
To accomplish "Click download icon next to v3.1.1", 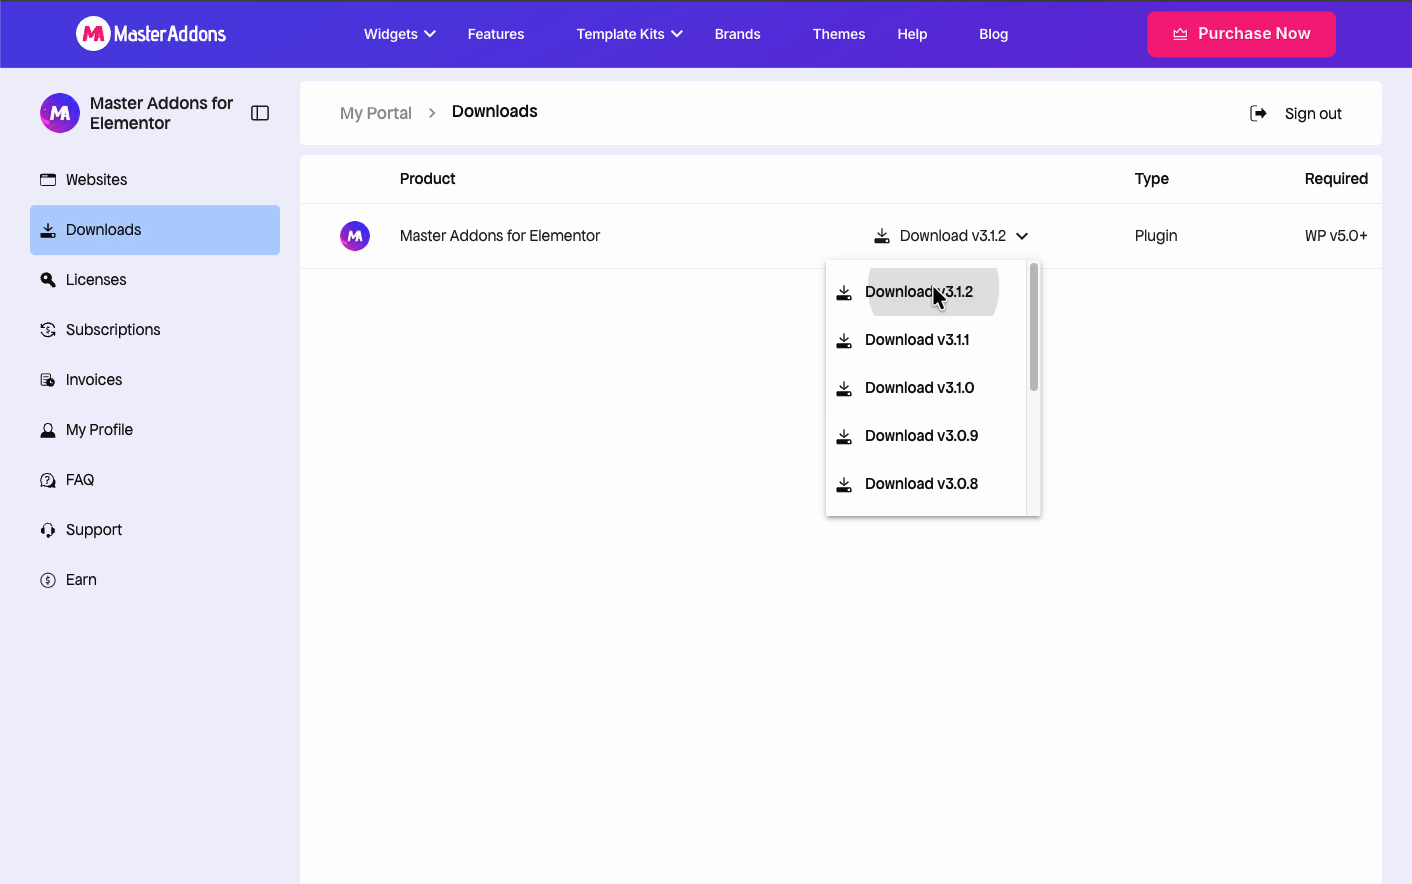I will click(844, 340).
